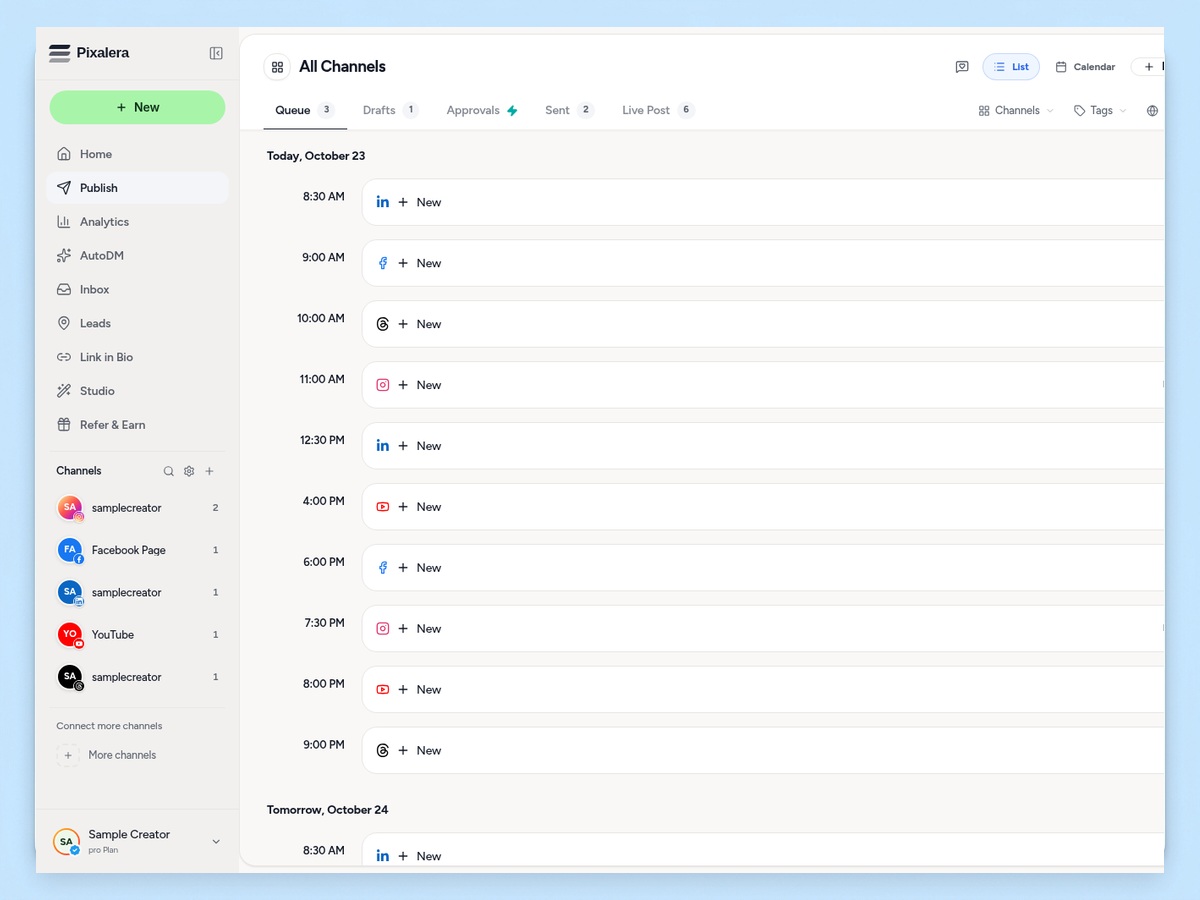Viewport: 1200px width, 900px height.
Task: Click the globe timezone icon
Action: pyautogui.click(x=1152, y=111)
